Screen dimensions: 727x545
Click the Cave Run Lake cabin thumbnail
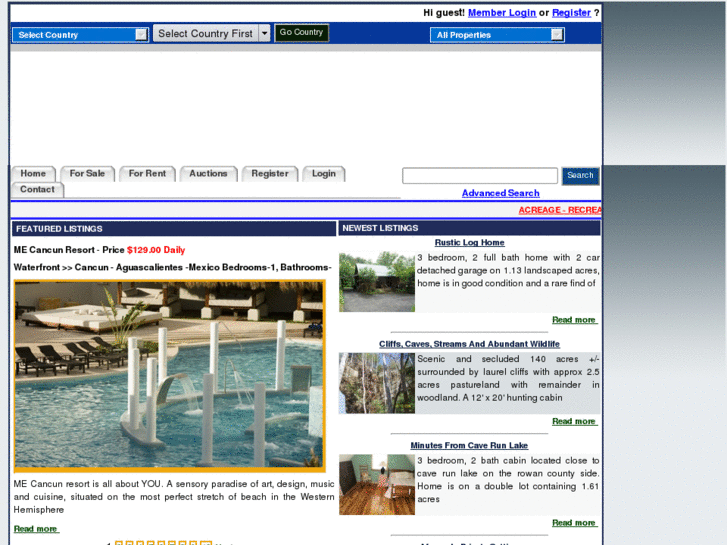point(377,484)
